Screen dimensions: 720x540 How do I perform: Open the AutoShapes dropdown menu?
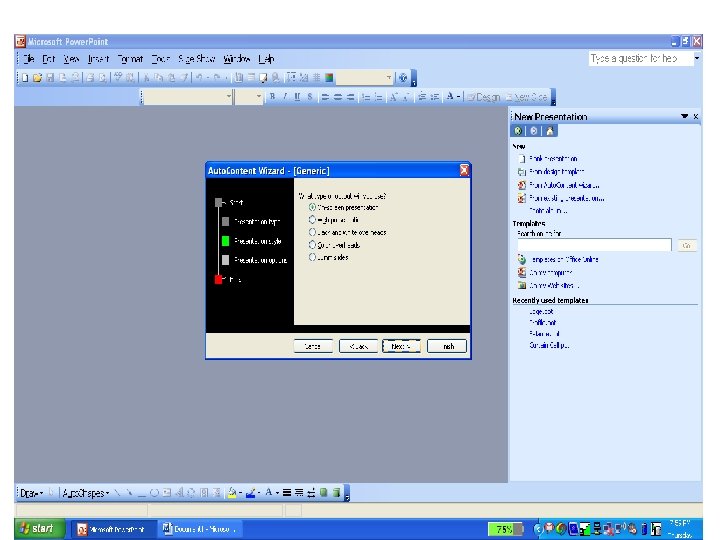[x=86, y=493]
